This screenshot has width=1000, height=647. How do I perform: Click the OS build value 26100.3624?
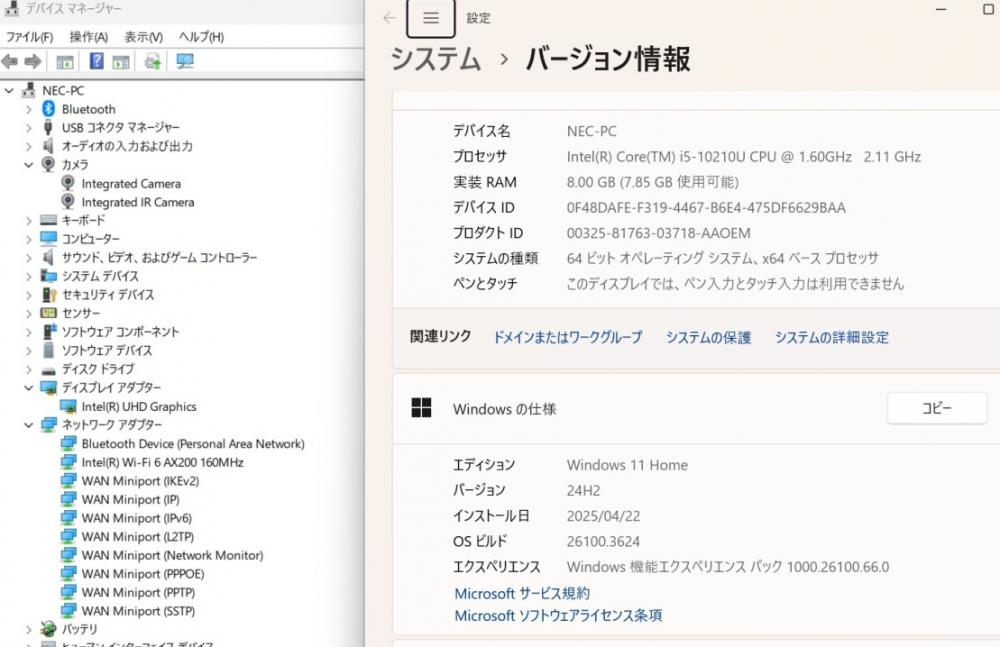(603, 542)
